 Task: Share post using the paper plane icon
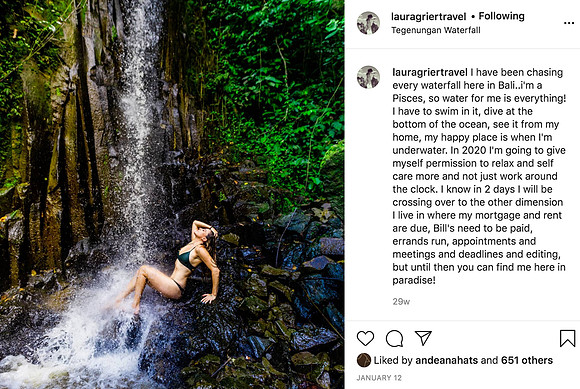423,338
